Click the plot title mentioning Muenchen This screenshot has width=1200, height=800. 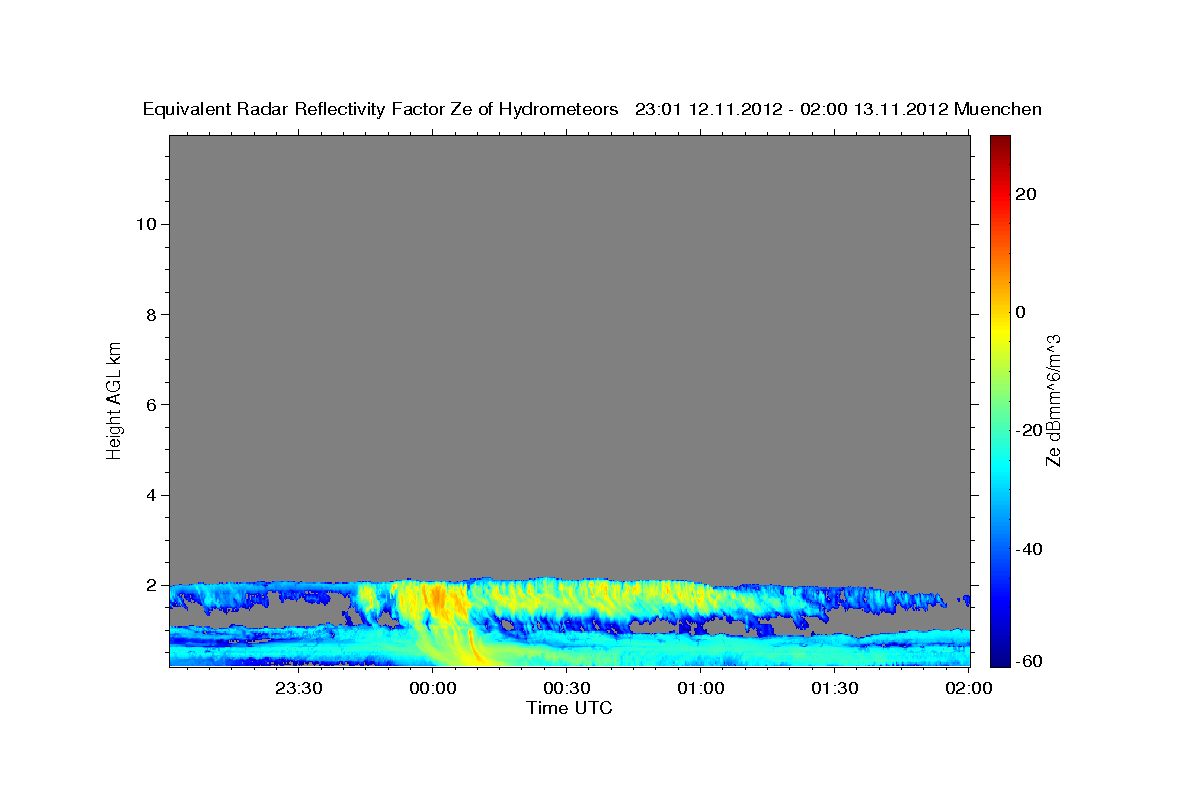click(x=592, y=109)
